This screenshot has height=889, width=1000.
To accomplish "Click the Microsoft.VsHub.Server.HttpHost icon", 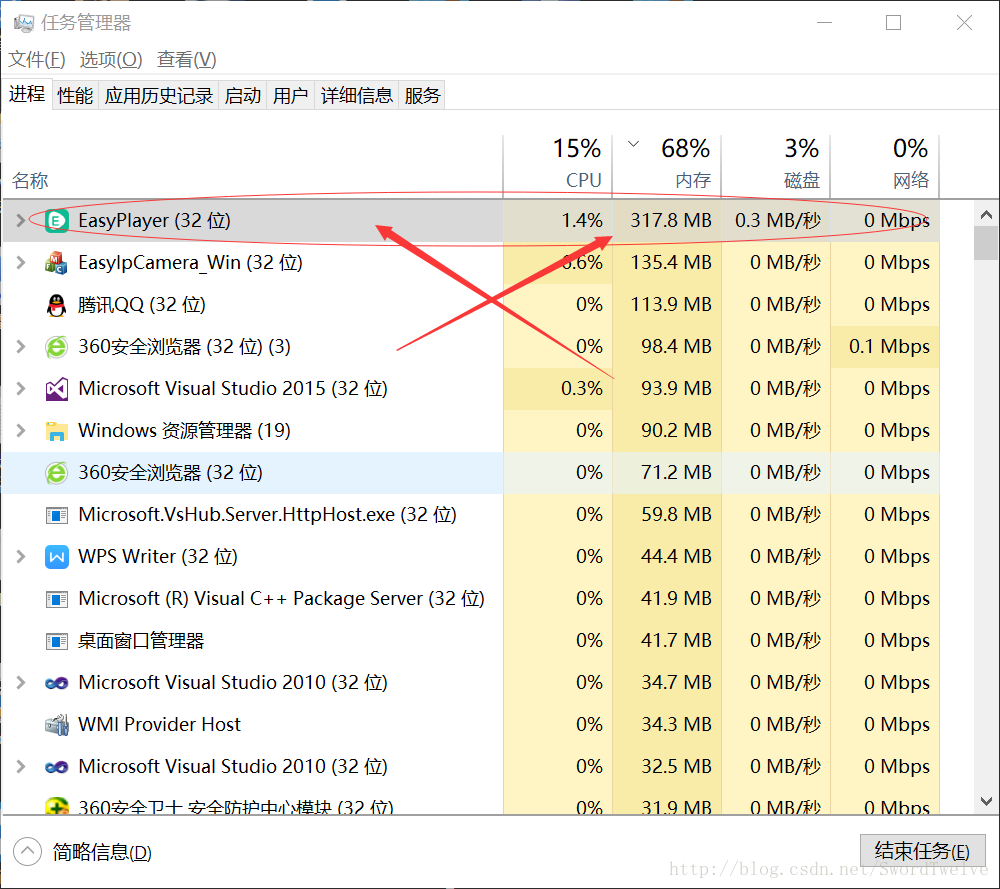I will pos(57,515).
